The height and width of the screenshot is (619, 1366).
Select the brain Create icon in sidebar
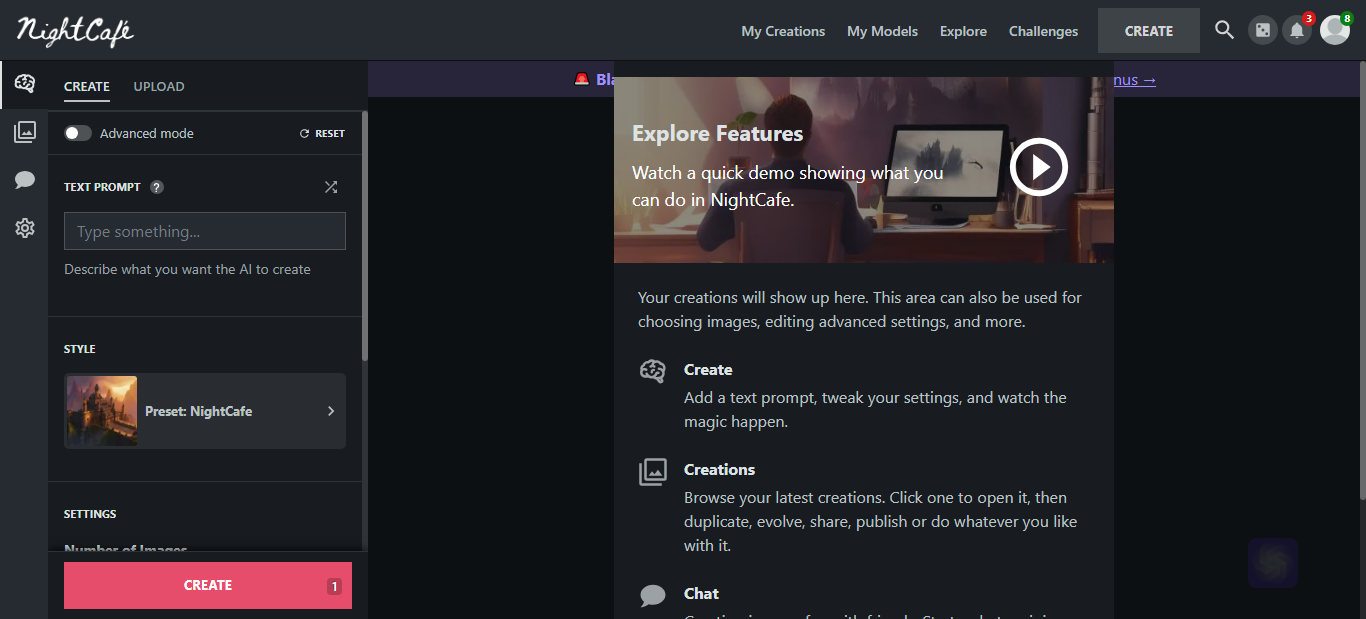[x=25, y=84]
